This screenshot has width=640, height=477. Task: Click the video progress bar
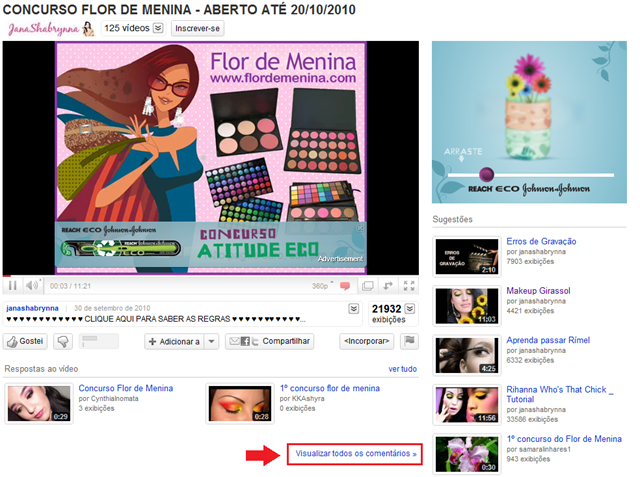pos(211,276)
